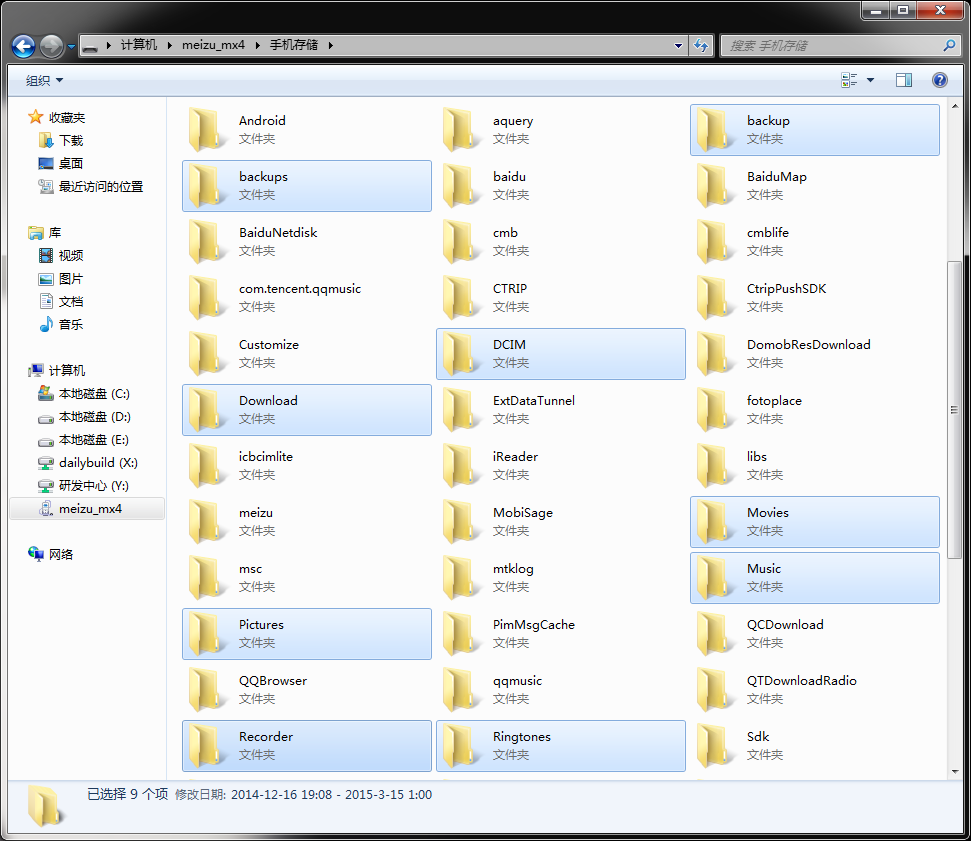This screenshot has width=971, height=841.
Task: Select the Download folder icon
Action: point(205,409)
